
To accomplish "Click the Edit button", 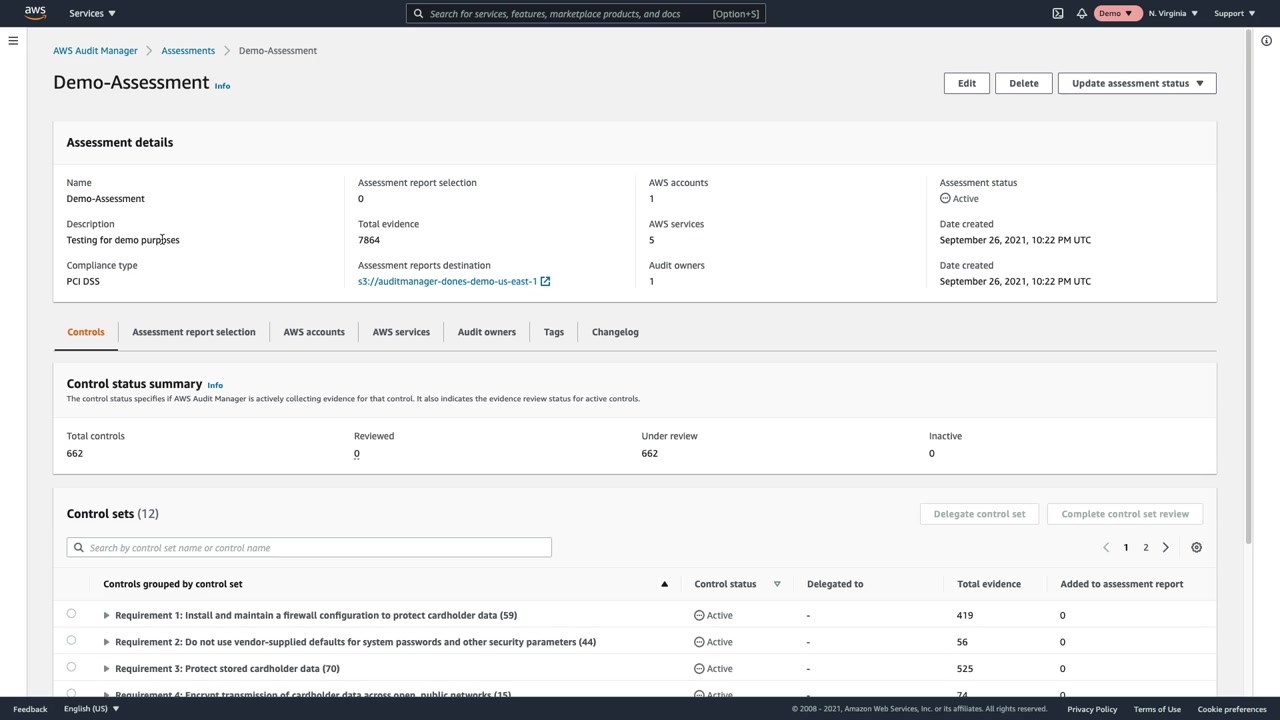I will 967,83.
